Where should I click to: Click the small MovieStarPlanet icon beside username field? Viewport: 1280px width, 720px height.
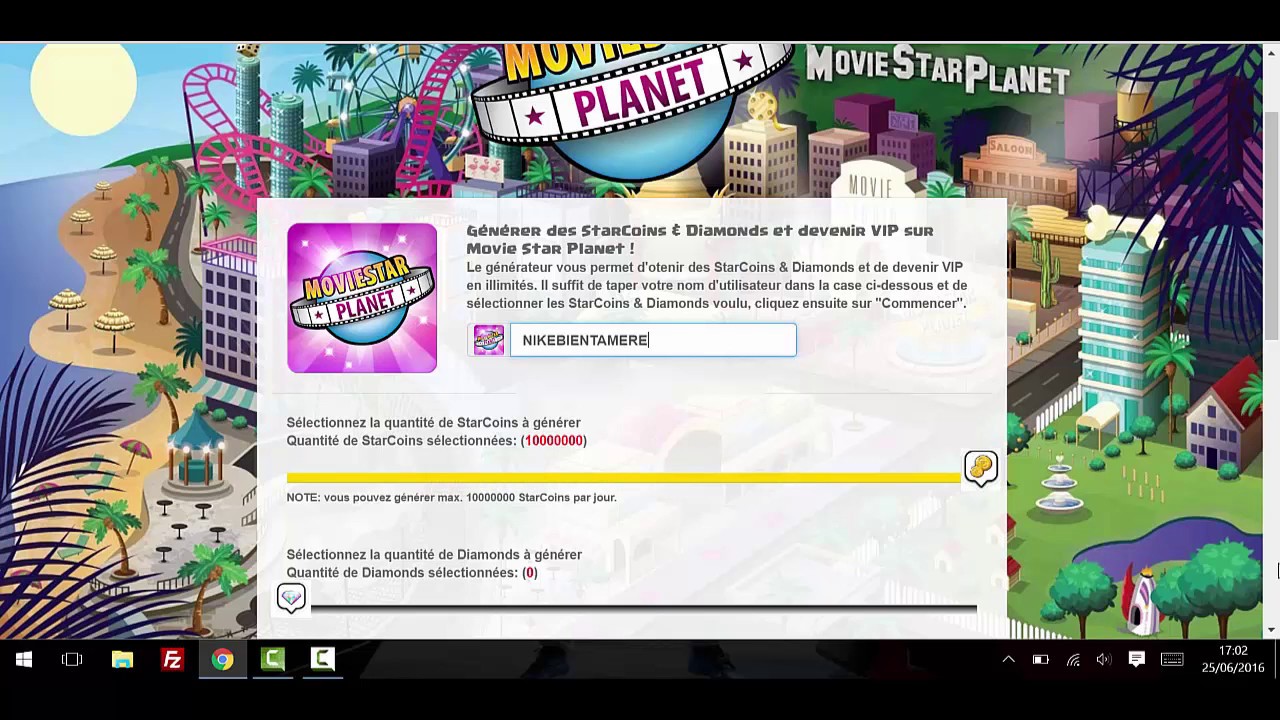[489, 340]
